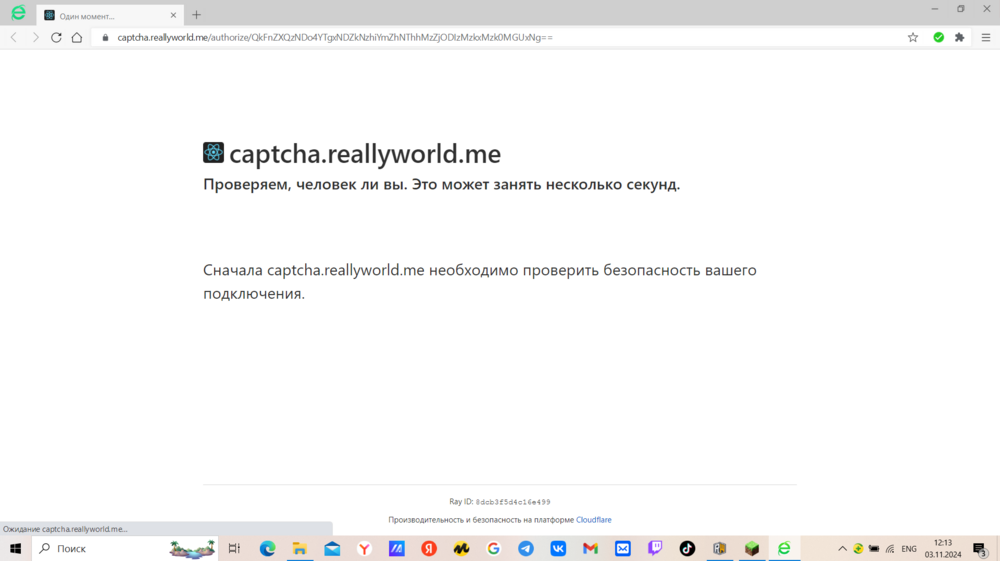The image size is (1000, 561).
Task: Click the address bar URL field
Action: (497, 38)
